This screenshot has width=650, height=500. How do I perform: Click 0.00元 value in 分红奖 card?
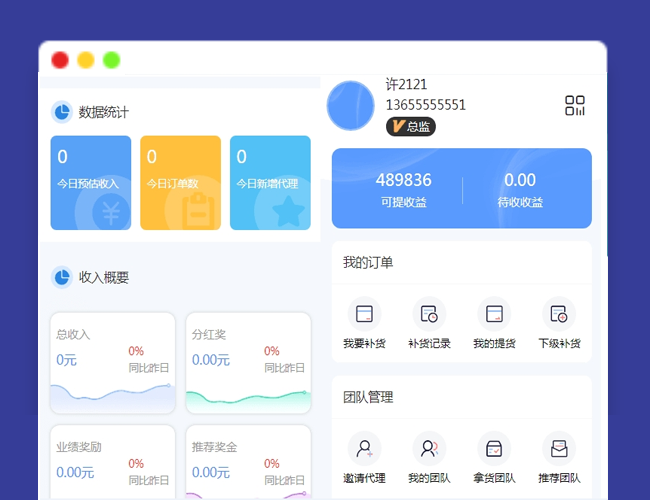click(x=211, y=360)
